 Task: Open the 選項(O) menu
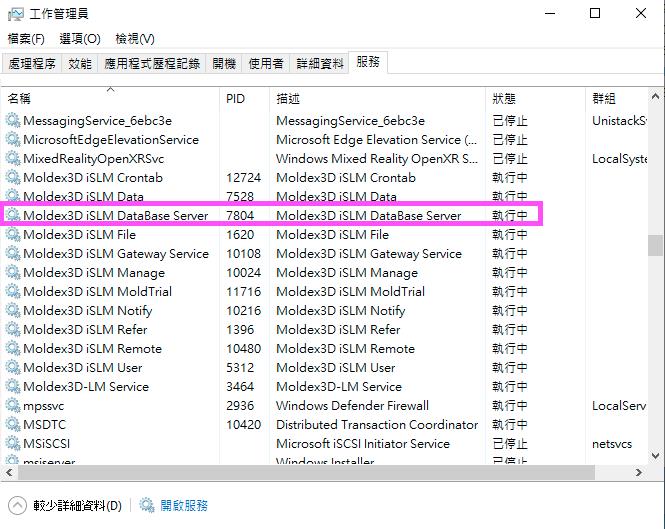coord(80,39)
